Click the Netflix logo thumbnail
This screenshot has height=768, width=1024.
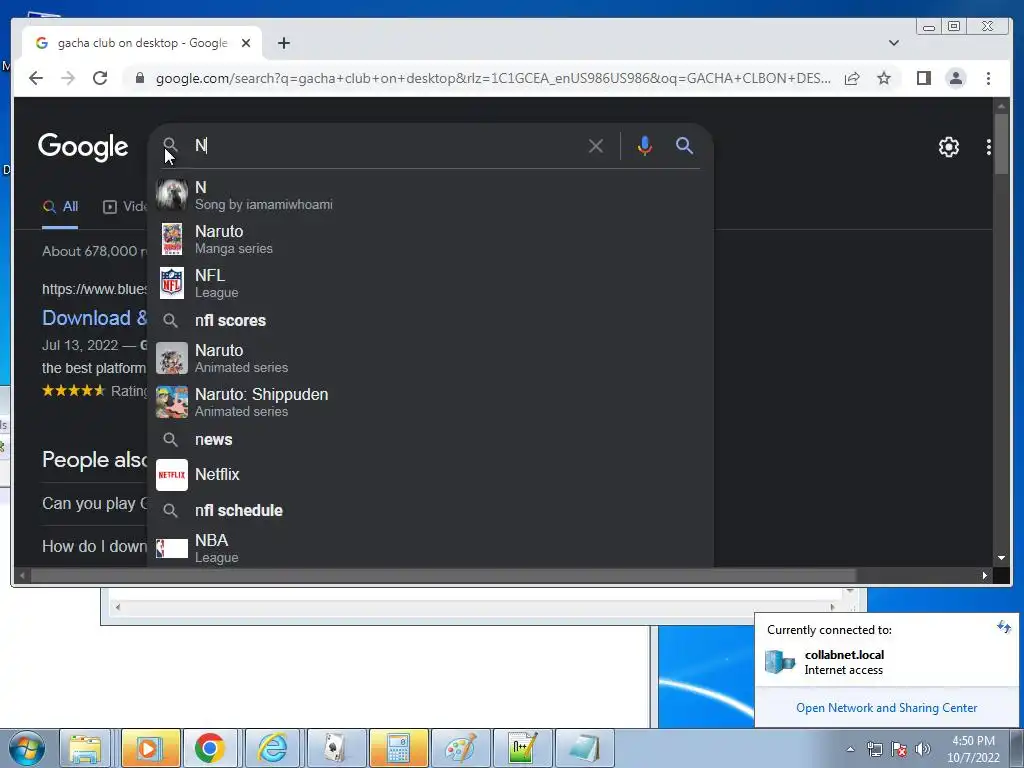(x=172, y=475)
